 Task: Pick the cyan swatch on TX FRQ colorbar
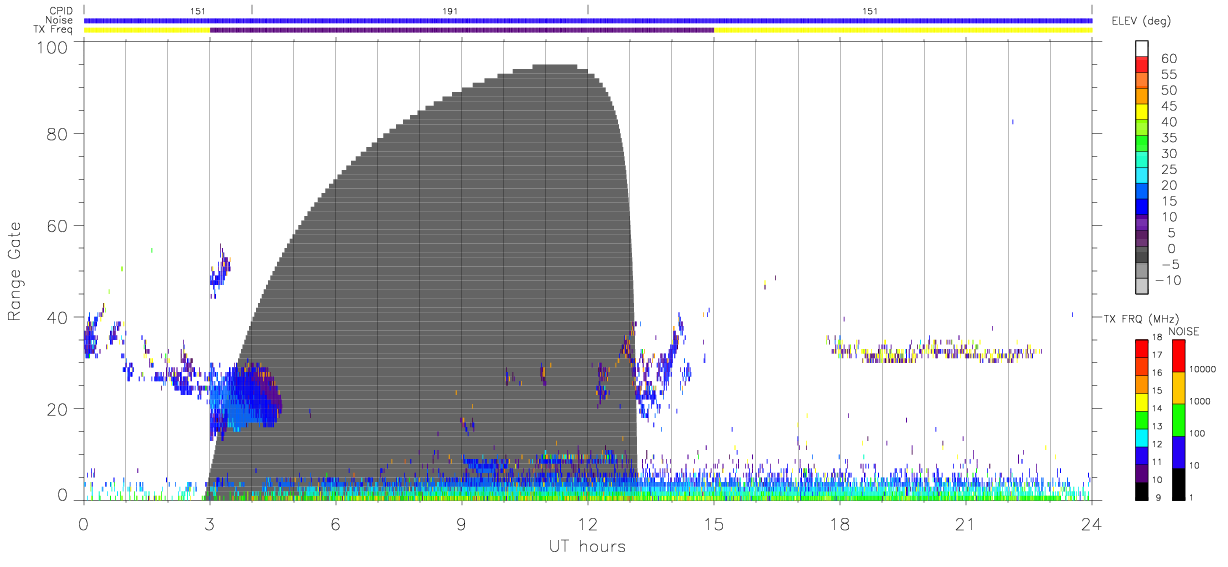[x=1141, y=437]
